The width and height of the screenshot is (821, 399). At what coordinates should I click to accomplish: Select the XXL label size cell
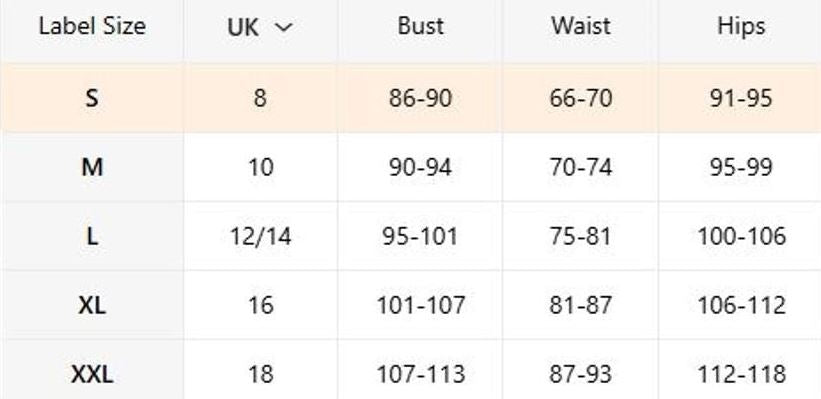tap(92, 374)
